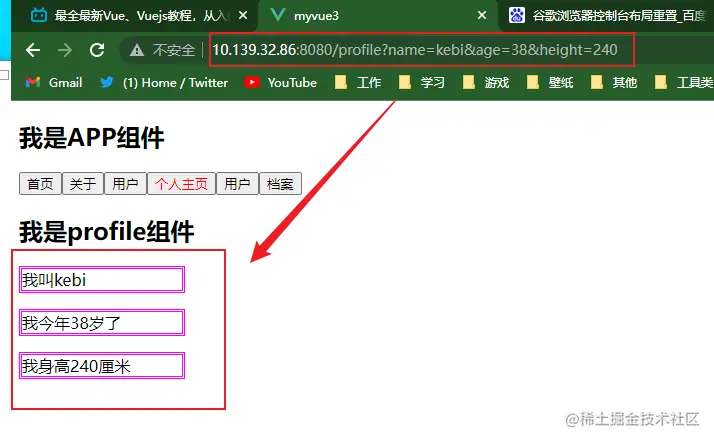Click the 档案 button
This screenshot has height=442, width=714.
pyautogui.click(x=280, y=183)
